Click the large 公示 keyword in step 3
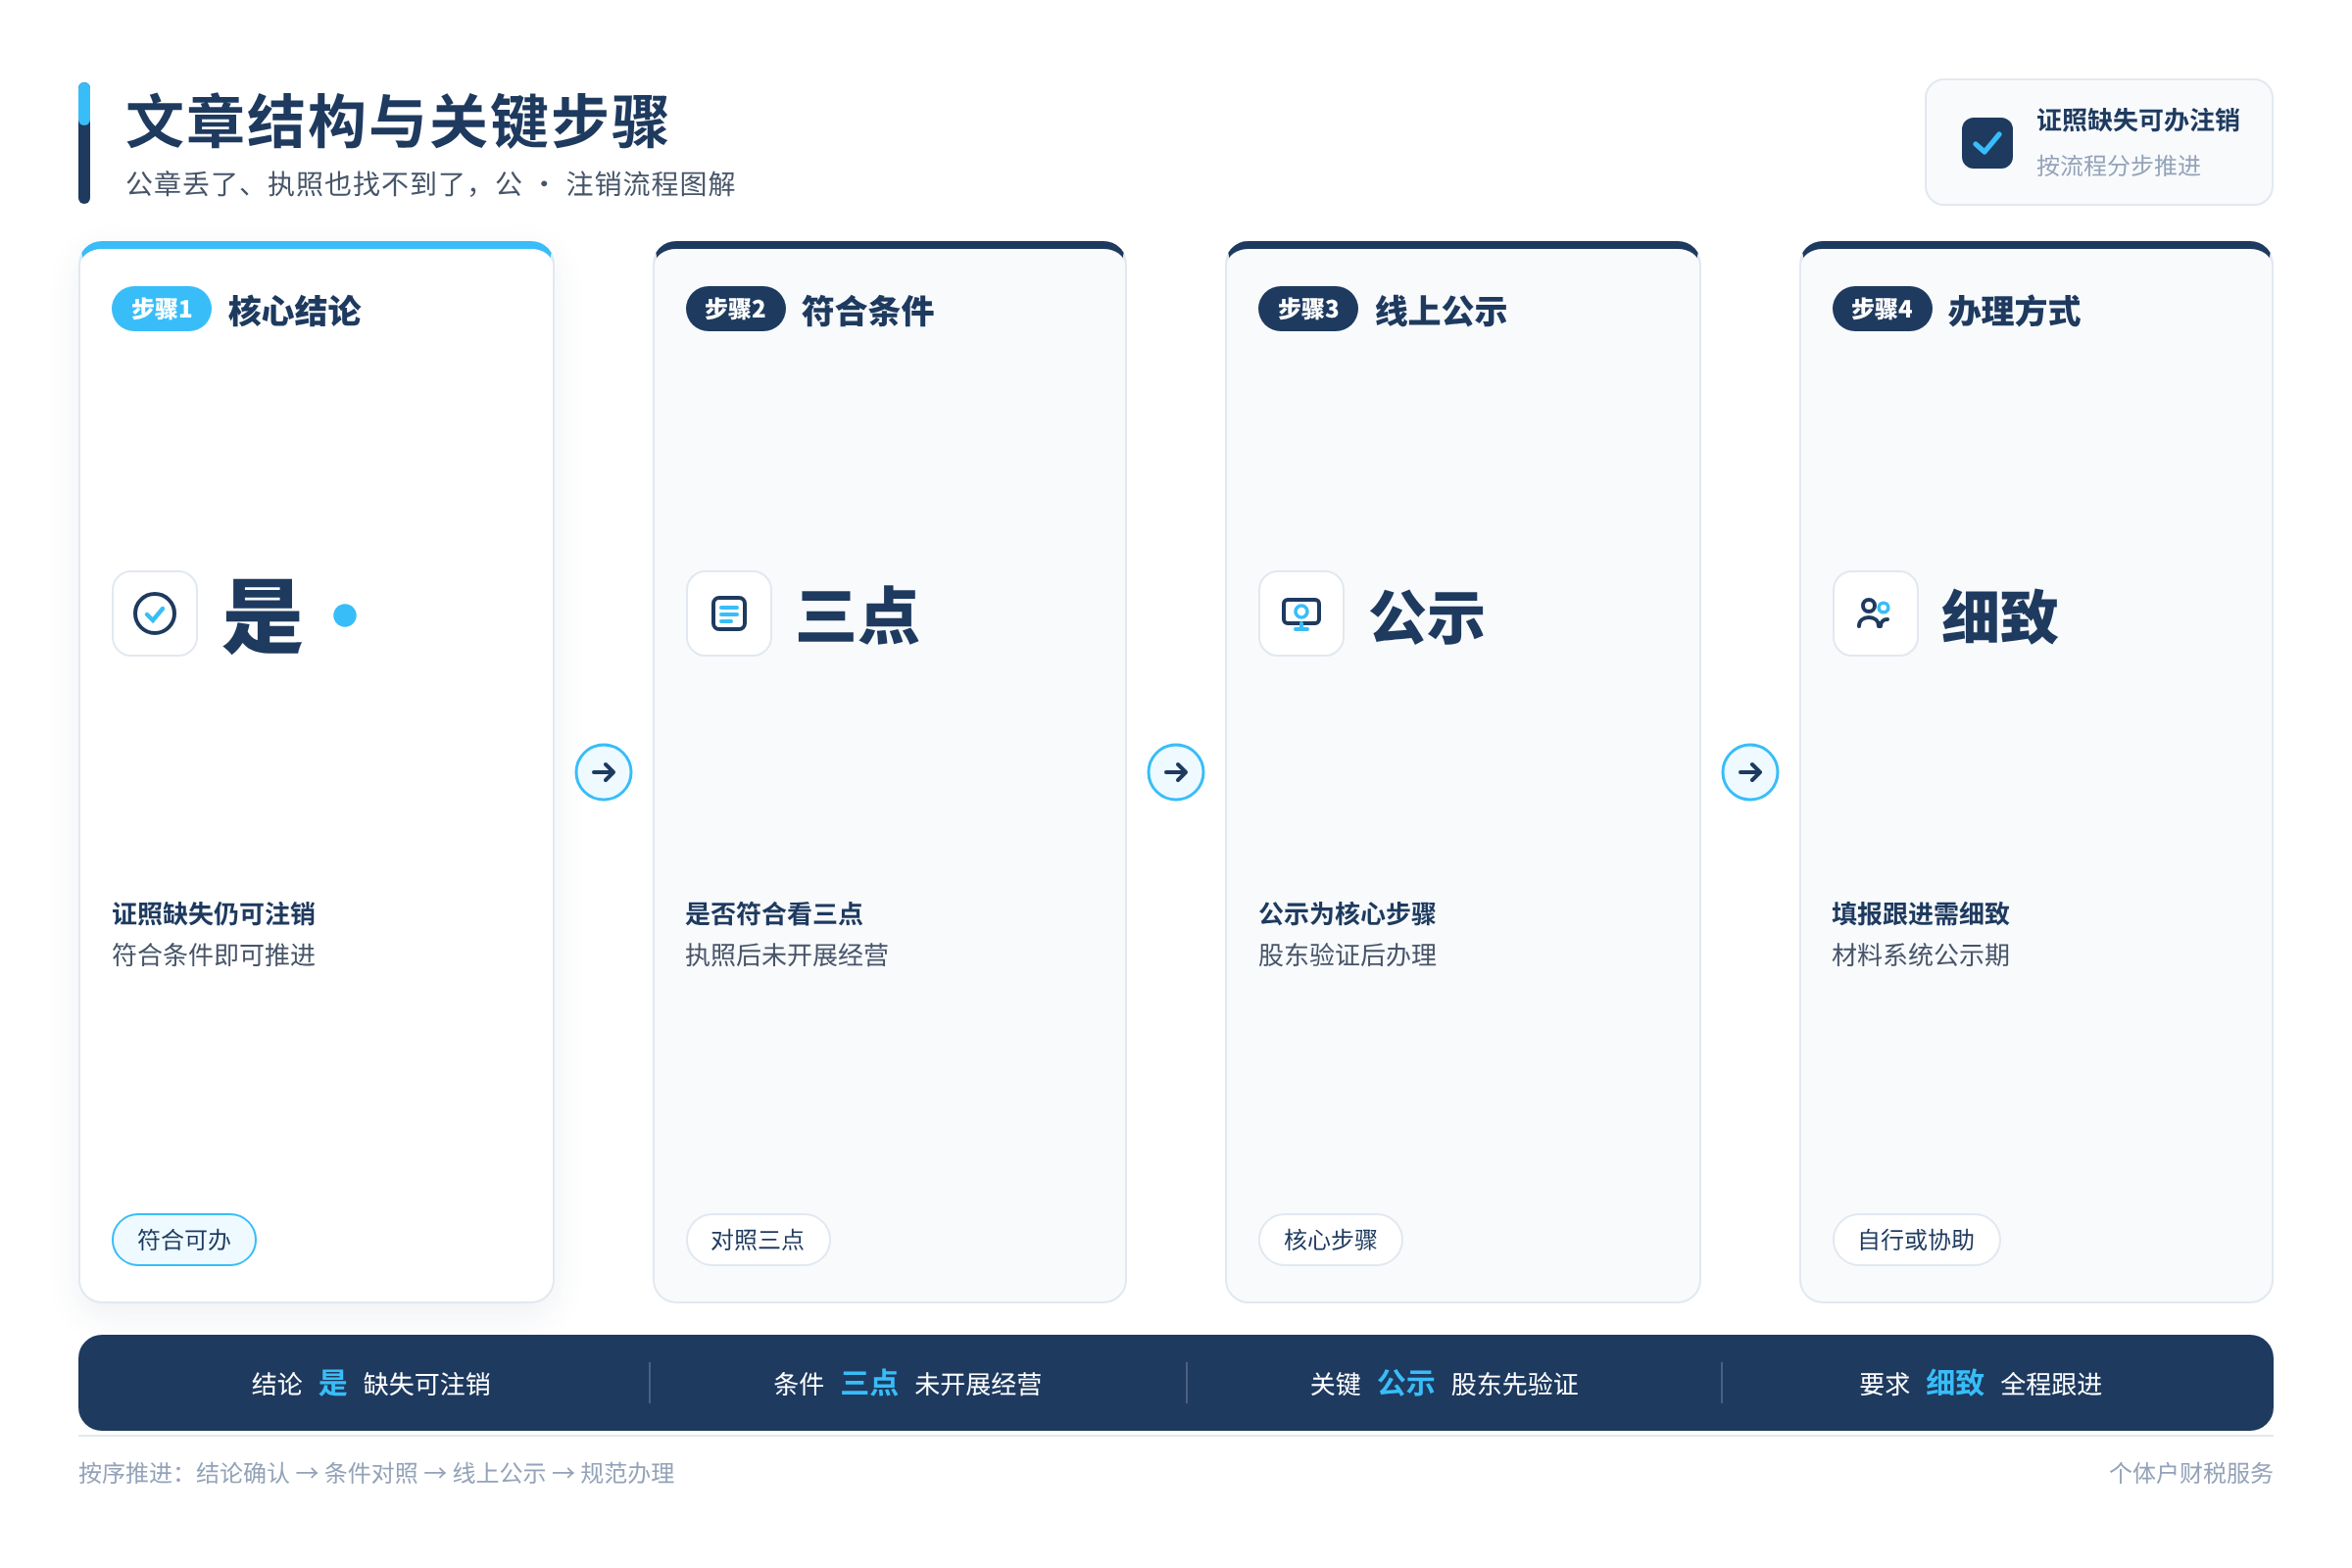 point(1428,616)
